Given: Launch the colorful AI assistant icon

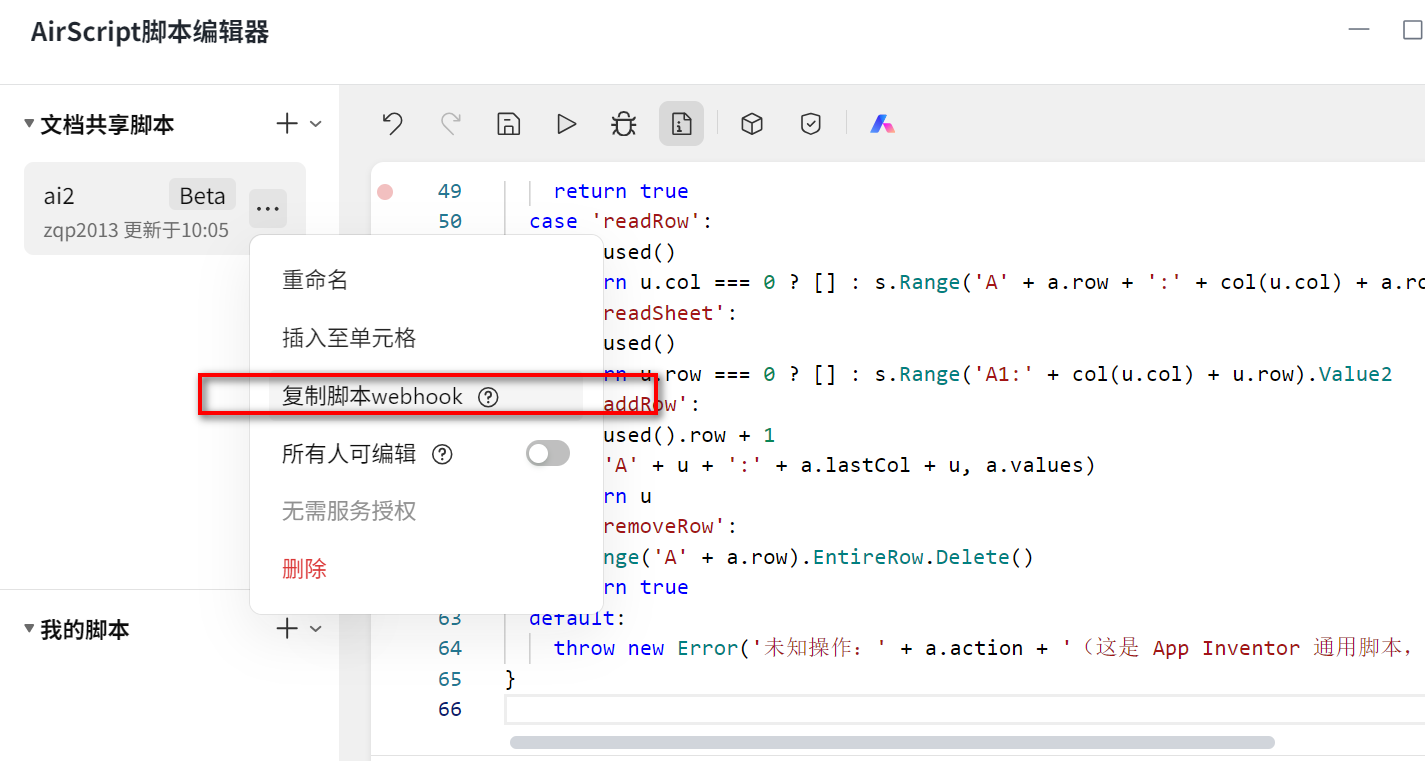Looking at the screenshot, I should tap(882, 124).
